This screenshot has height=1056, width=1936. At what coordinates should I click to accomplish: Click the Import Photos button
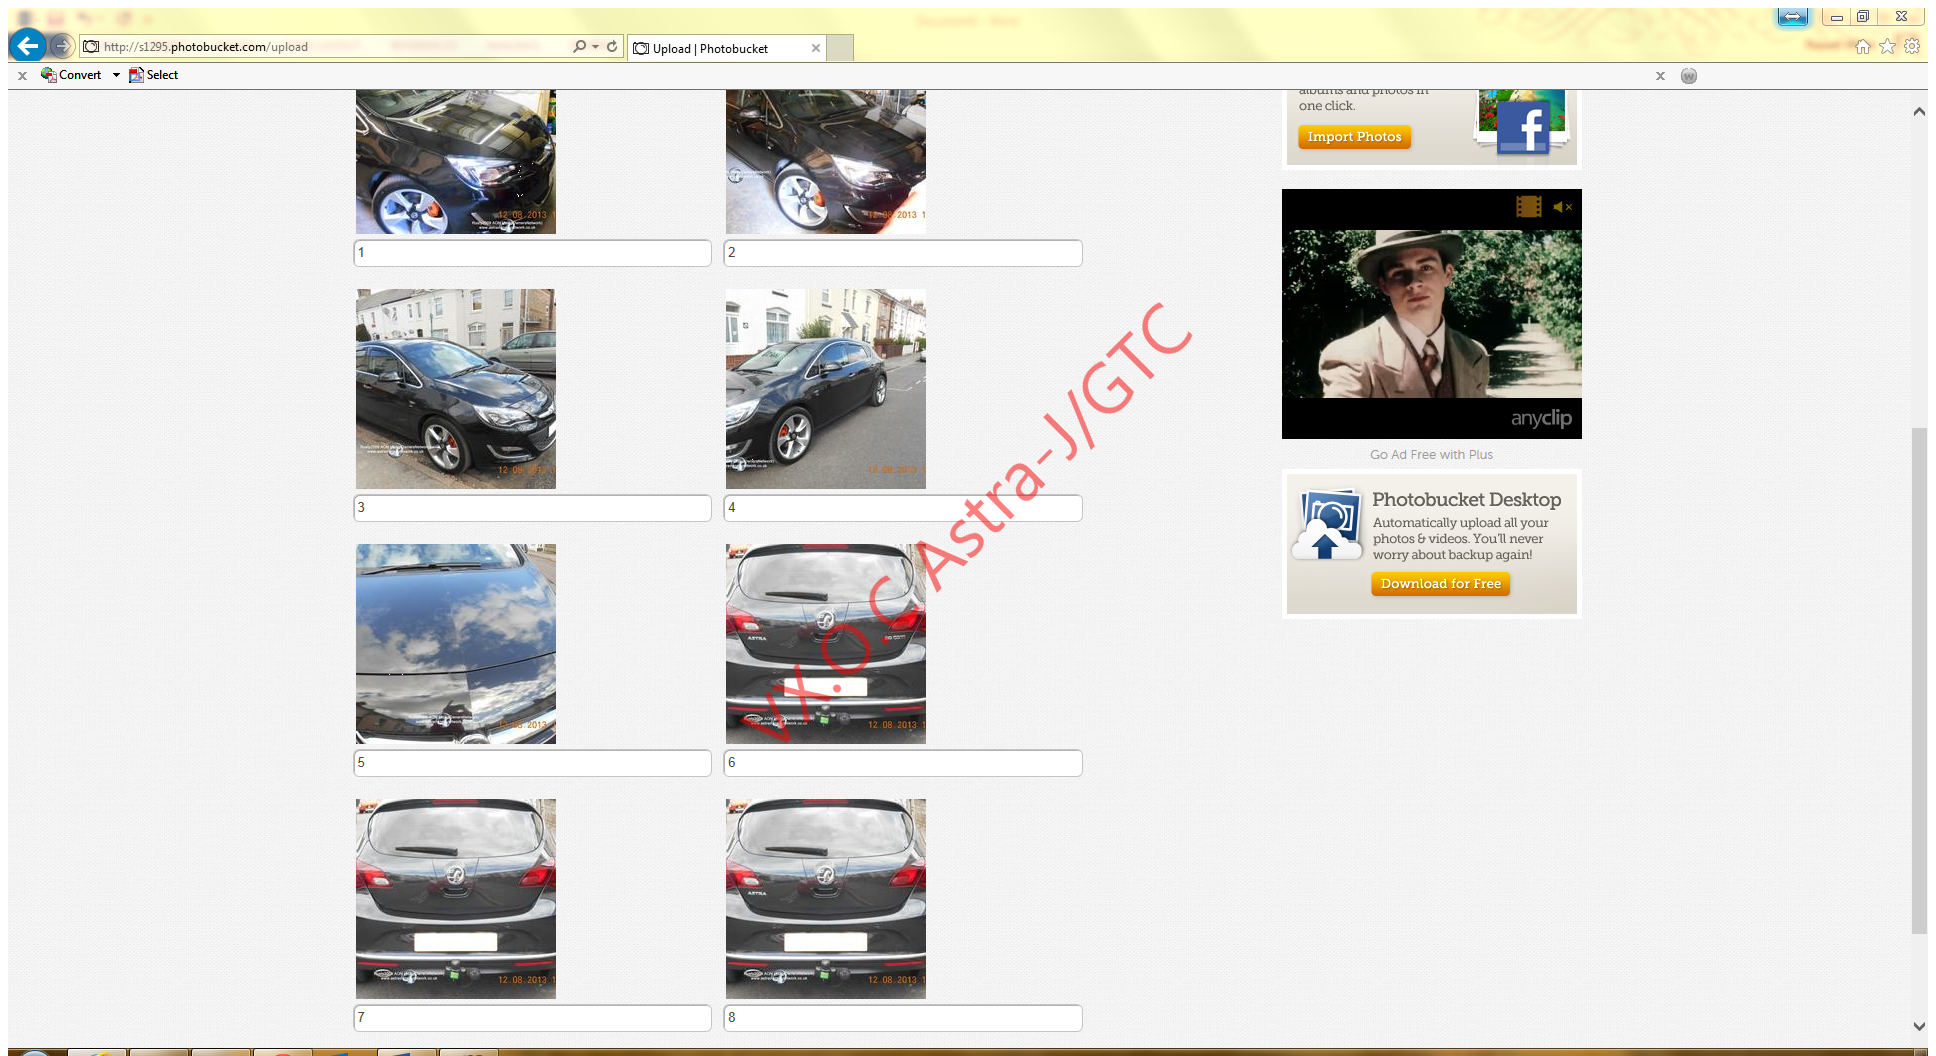[1354, 137]
